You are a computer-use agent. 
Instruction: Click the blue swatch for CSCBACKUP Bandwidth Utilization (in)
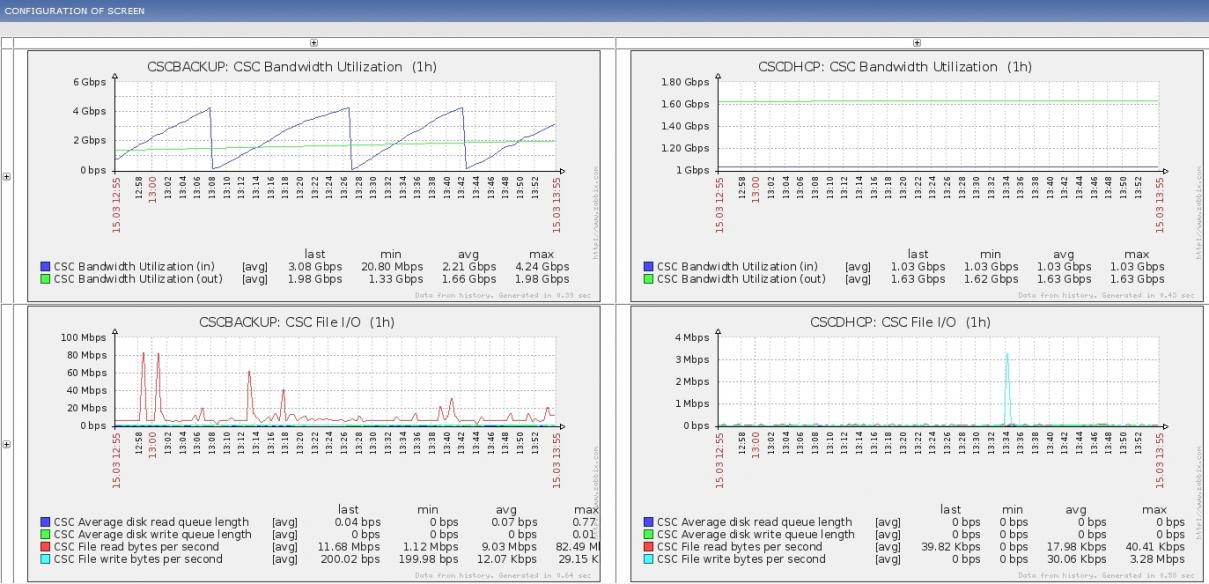pos(45,267)
